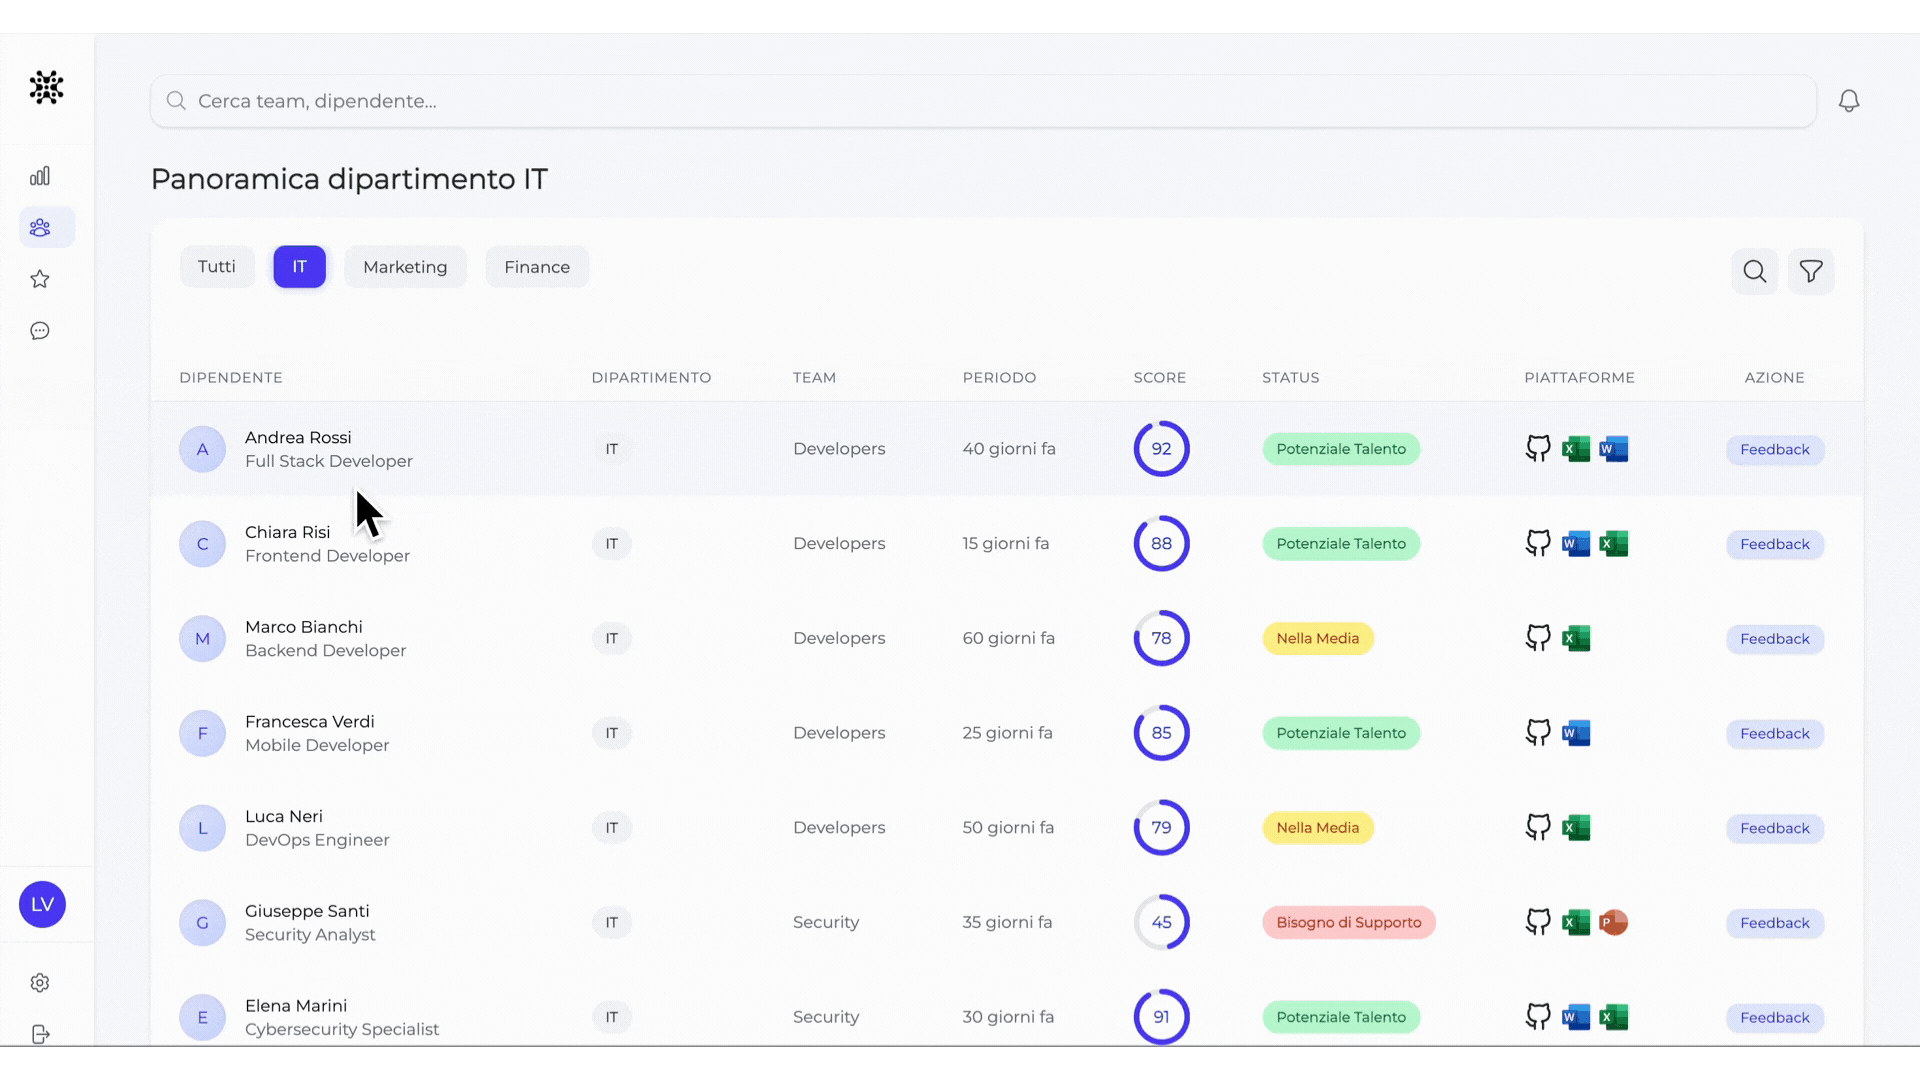1920x1080 pixels.
Task: Click the table search magnifier button
Action: [x=1755, y=271]
